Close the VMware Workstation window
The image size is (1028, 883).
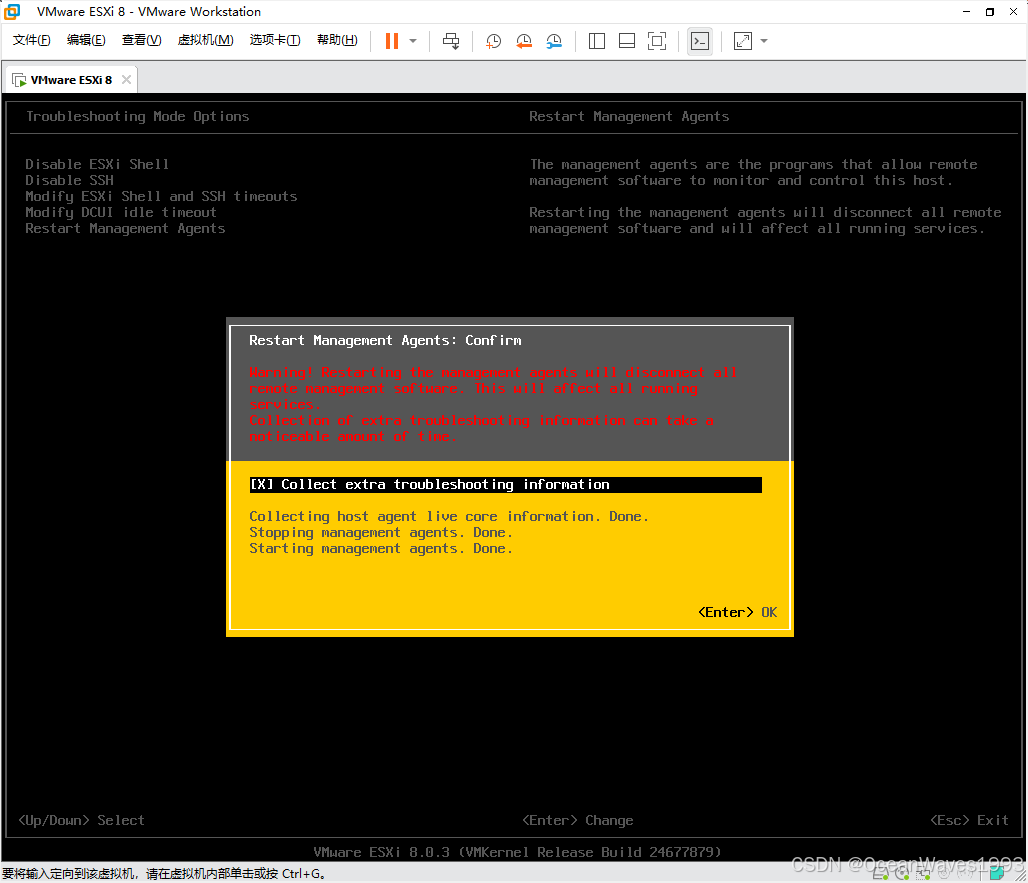[x=1013, y=11]
